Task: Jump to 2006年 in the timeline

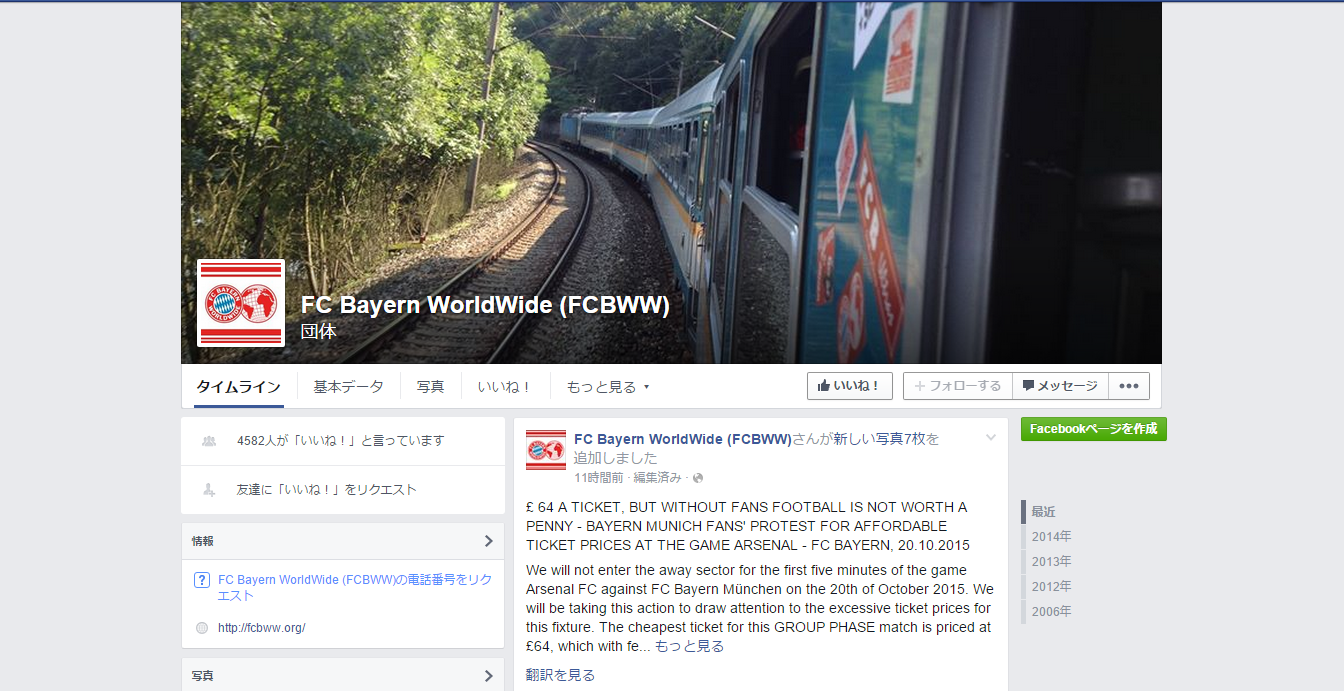Action: [x=1051, y=612]
